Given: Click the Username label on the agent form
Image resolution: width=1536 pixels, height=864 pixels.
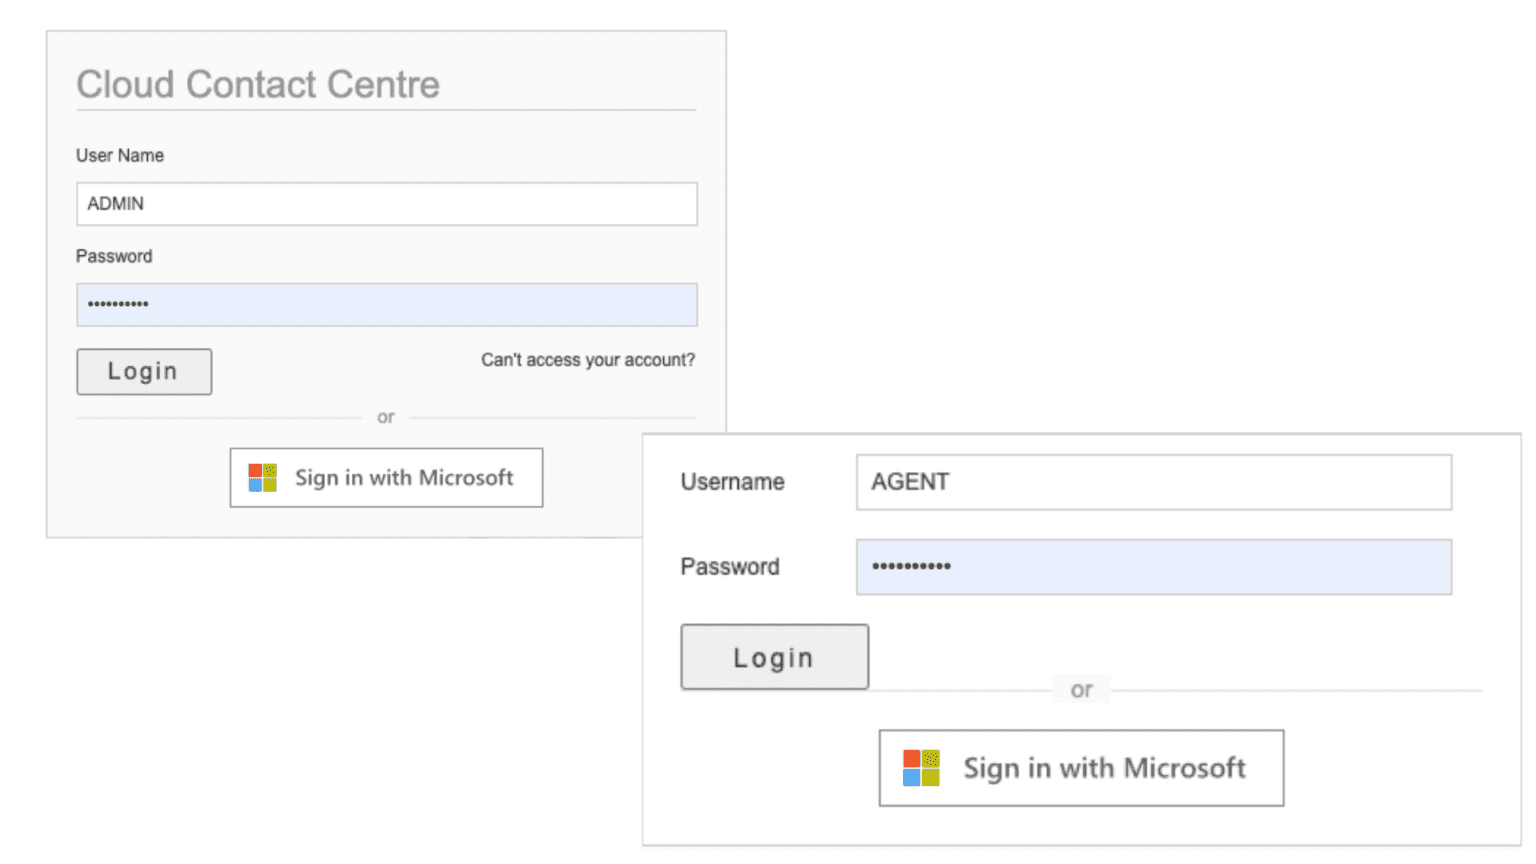Looking at the screenshot, I should (x=732, y=482).
